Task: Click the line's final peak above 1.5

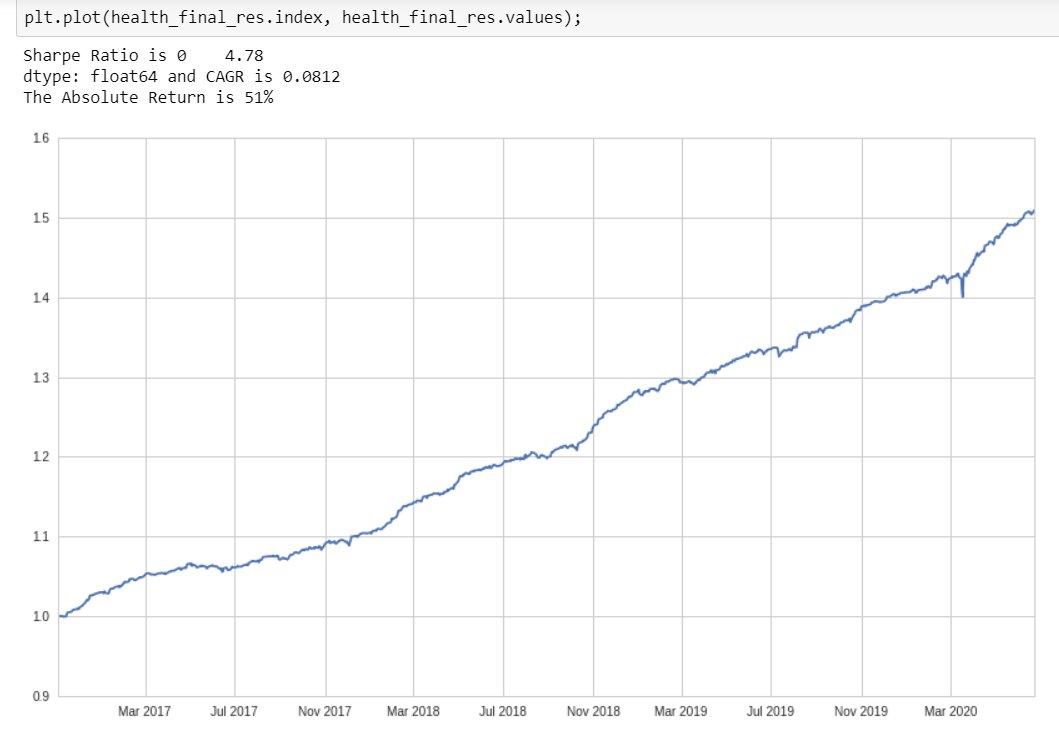Action: tap(1031, 212)
